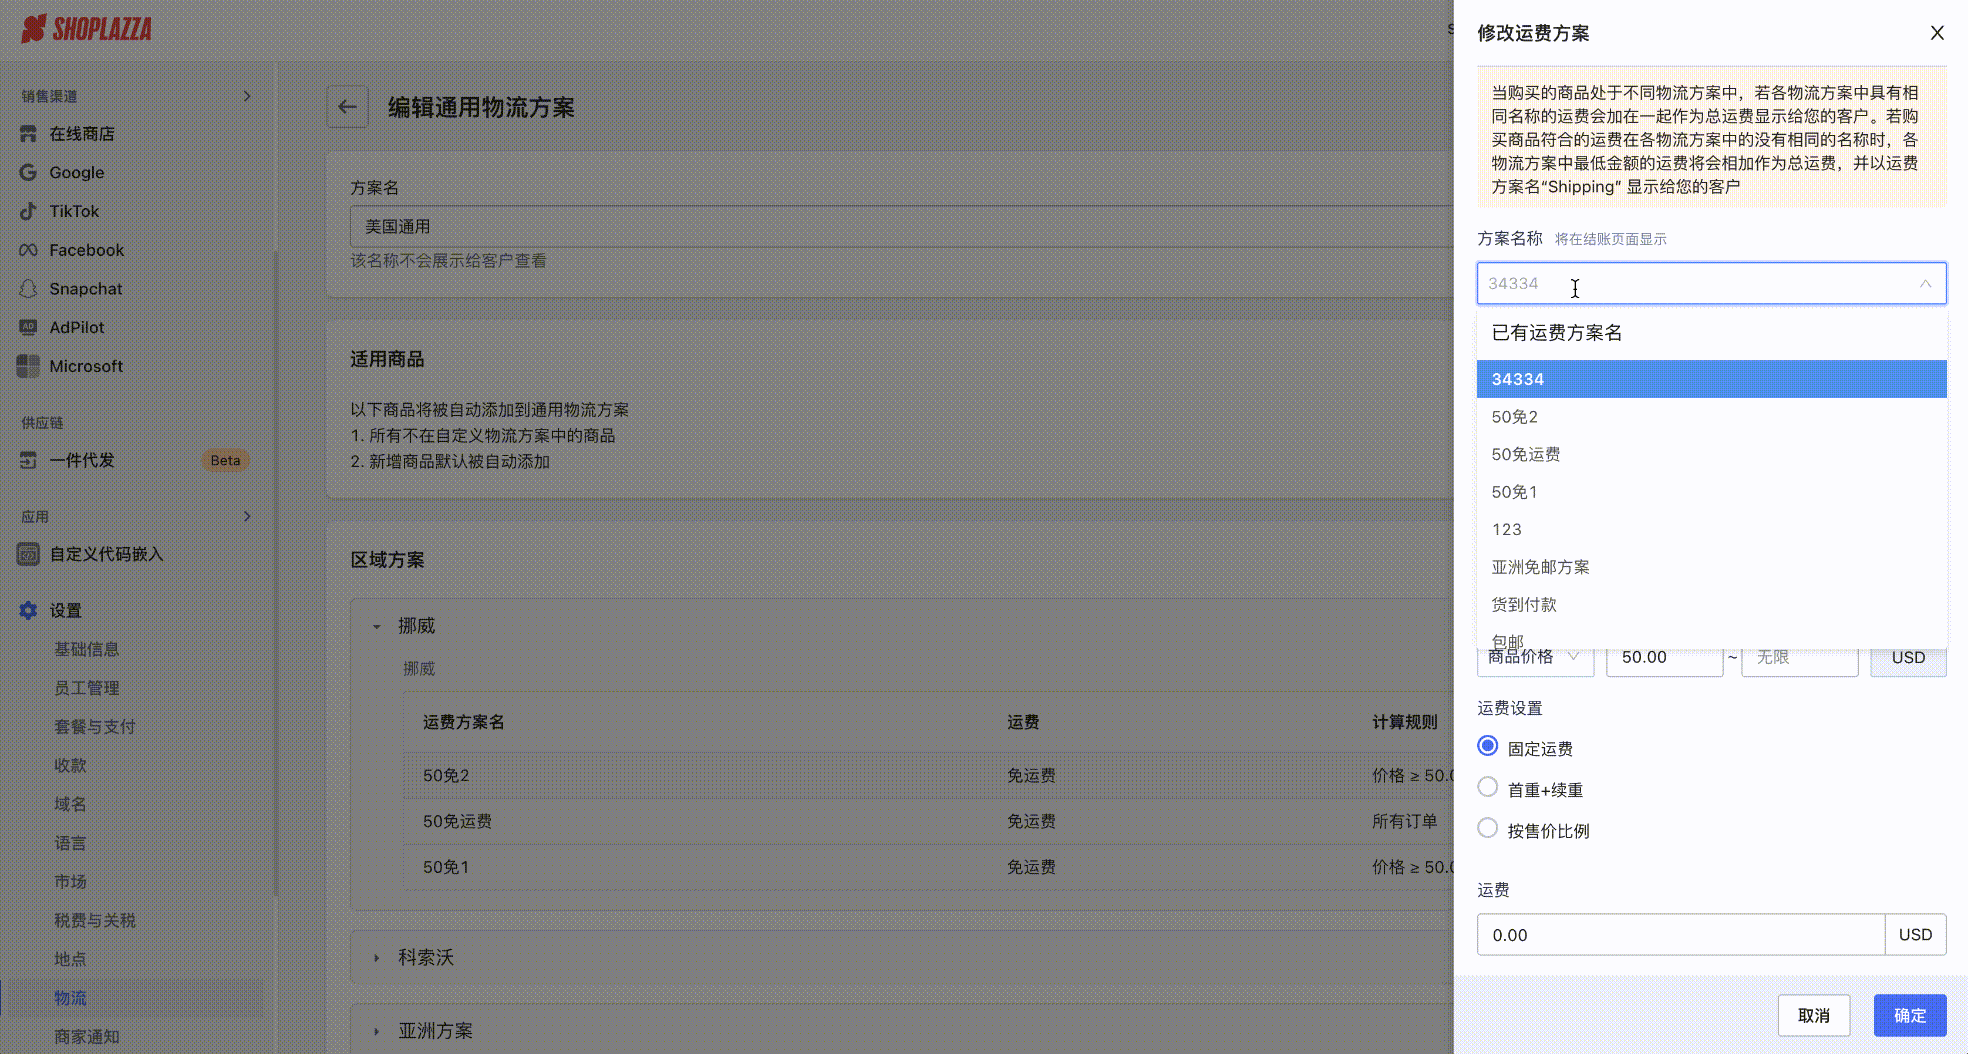This screenshot has height=1054, width=1968.
Task: Open 市场 settings page
Action: (70, 881)
